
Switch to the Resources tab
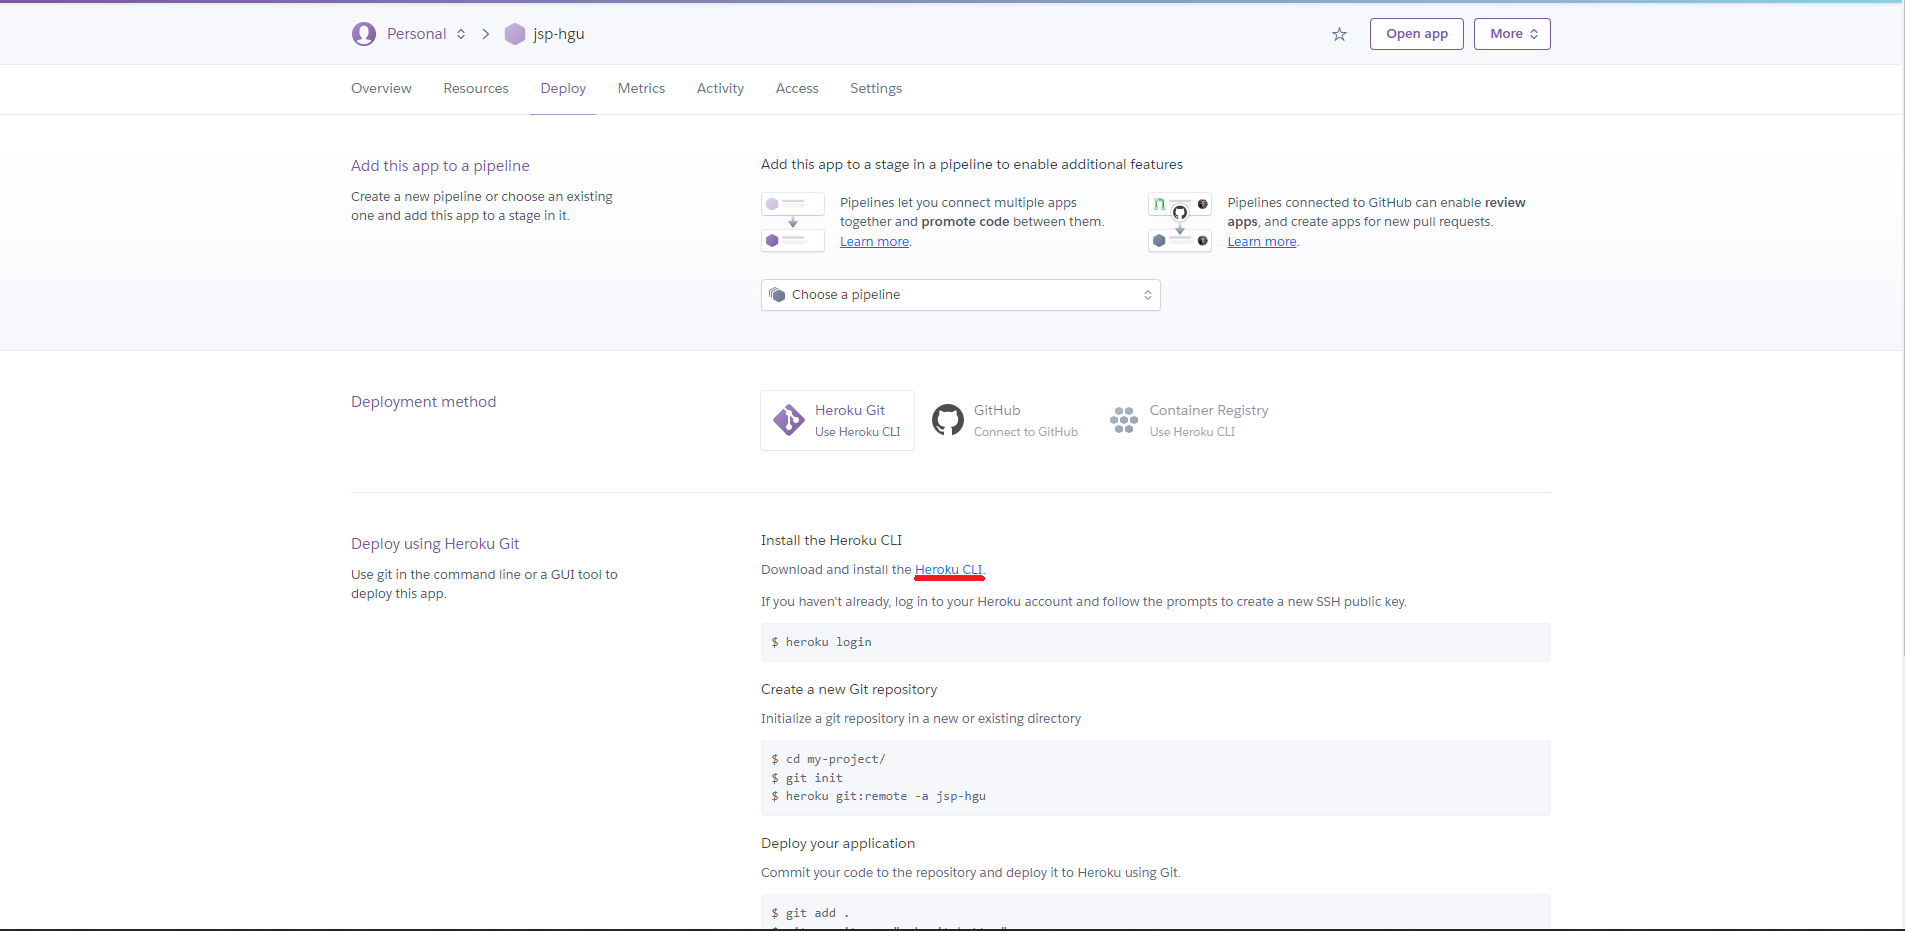476,89
